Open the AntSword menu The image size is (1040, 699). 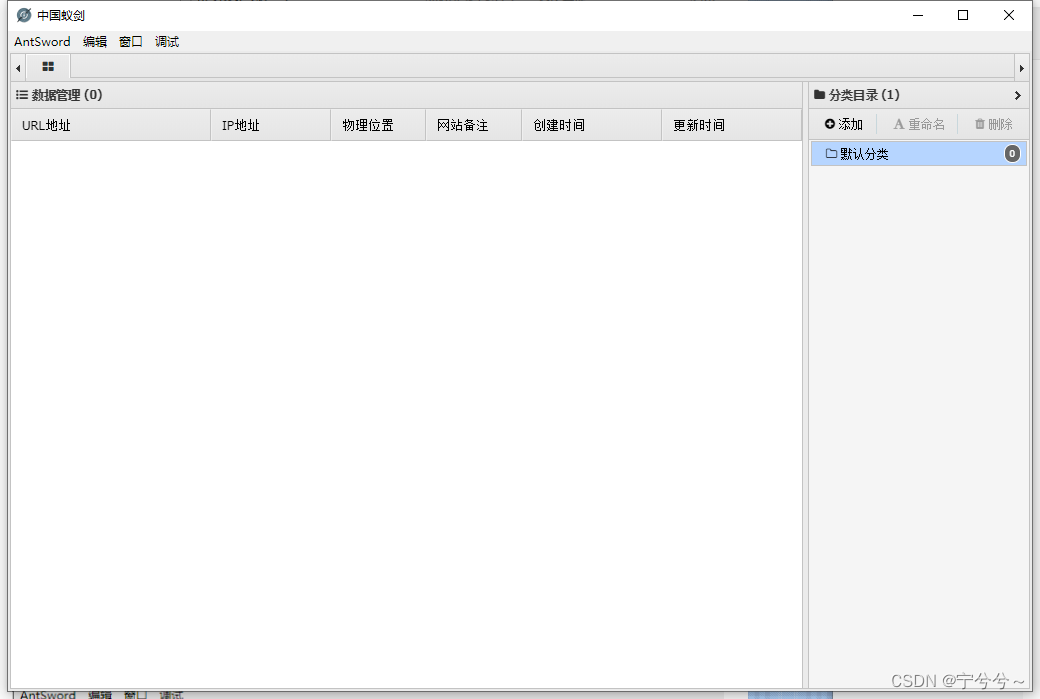[42, 42]
